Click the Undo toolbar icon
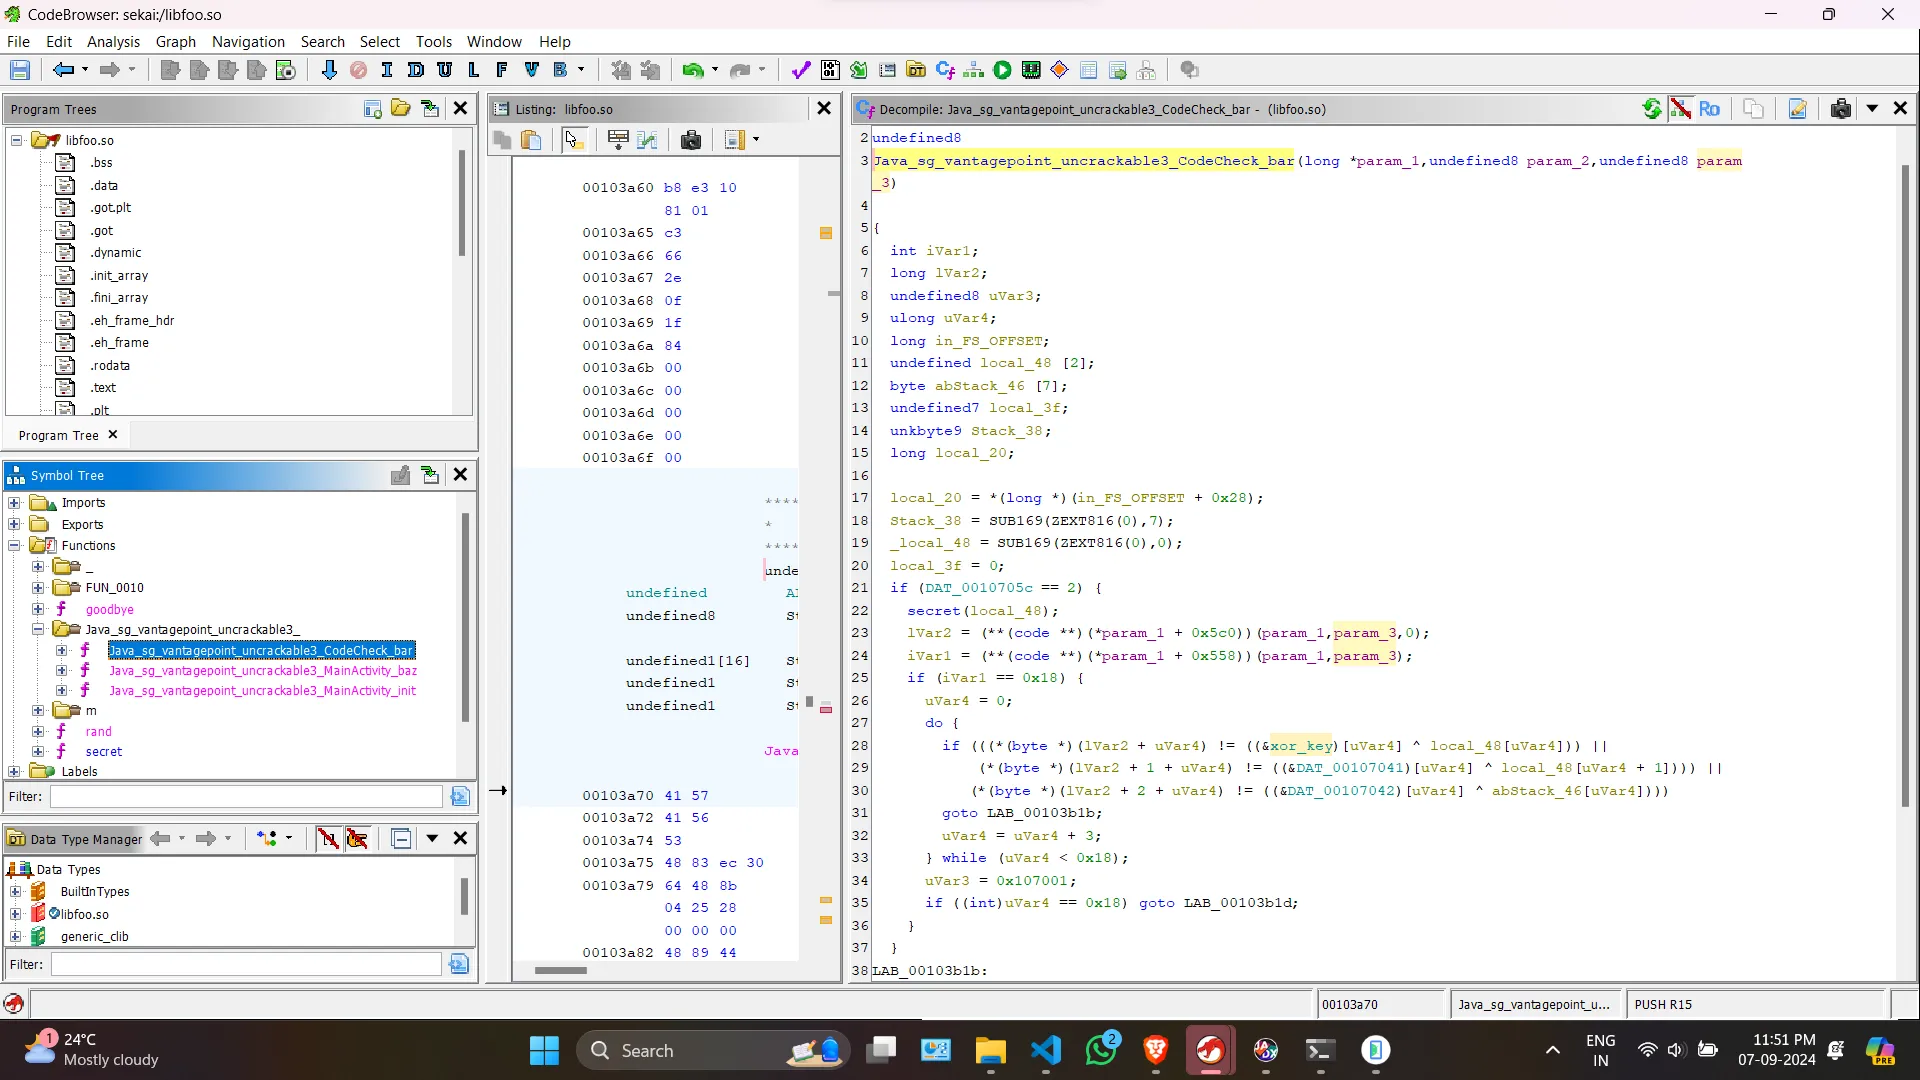 click(692, 70)
